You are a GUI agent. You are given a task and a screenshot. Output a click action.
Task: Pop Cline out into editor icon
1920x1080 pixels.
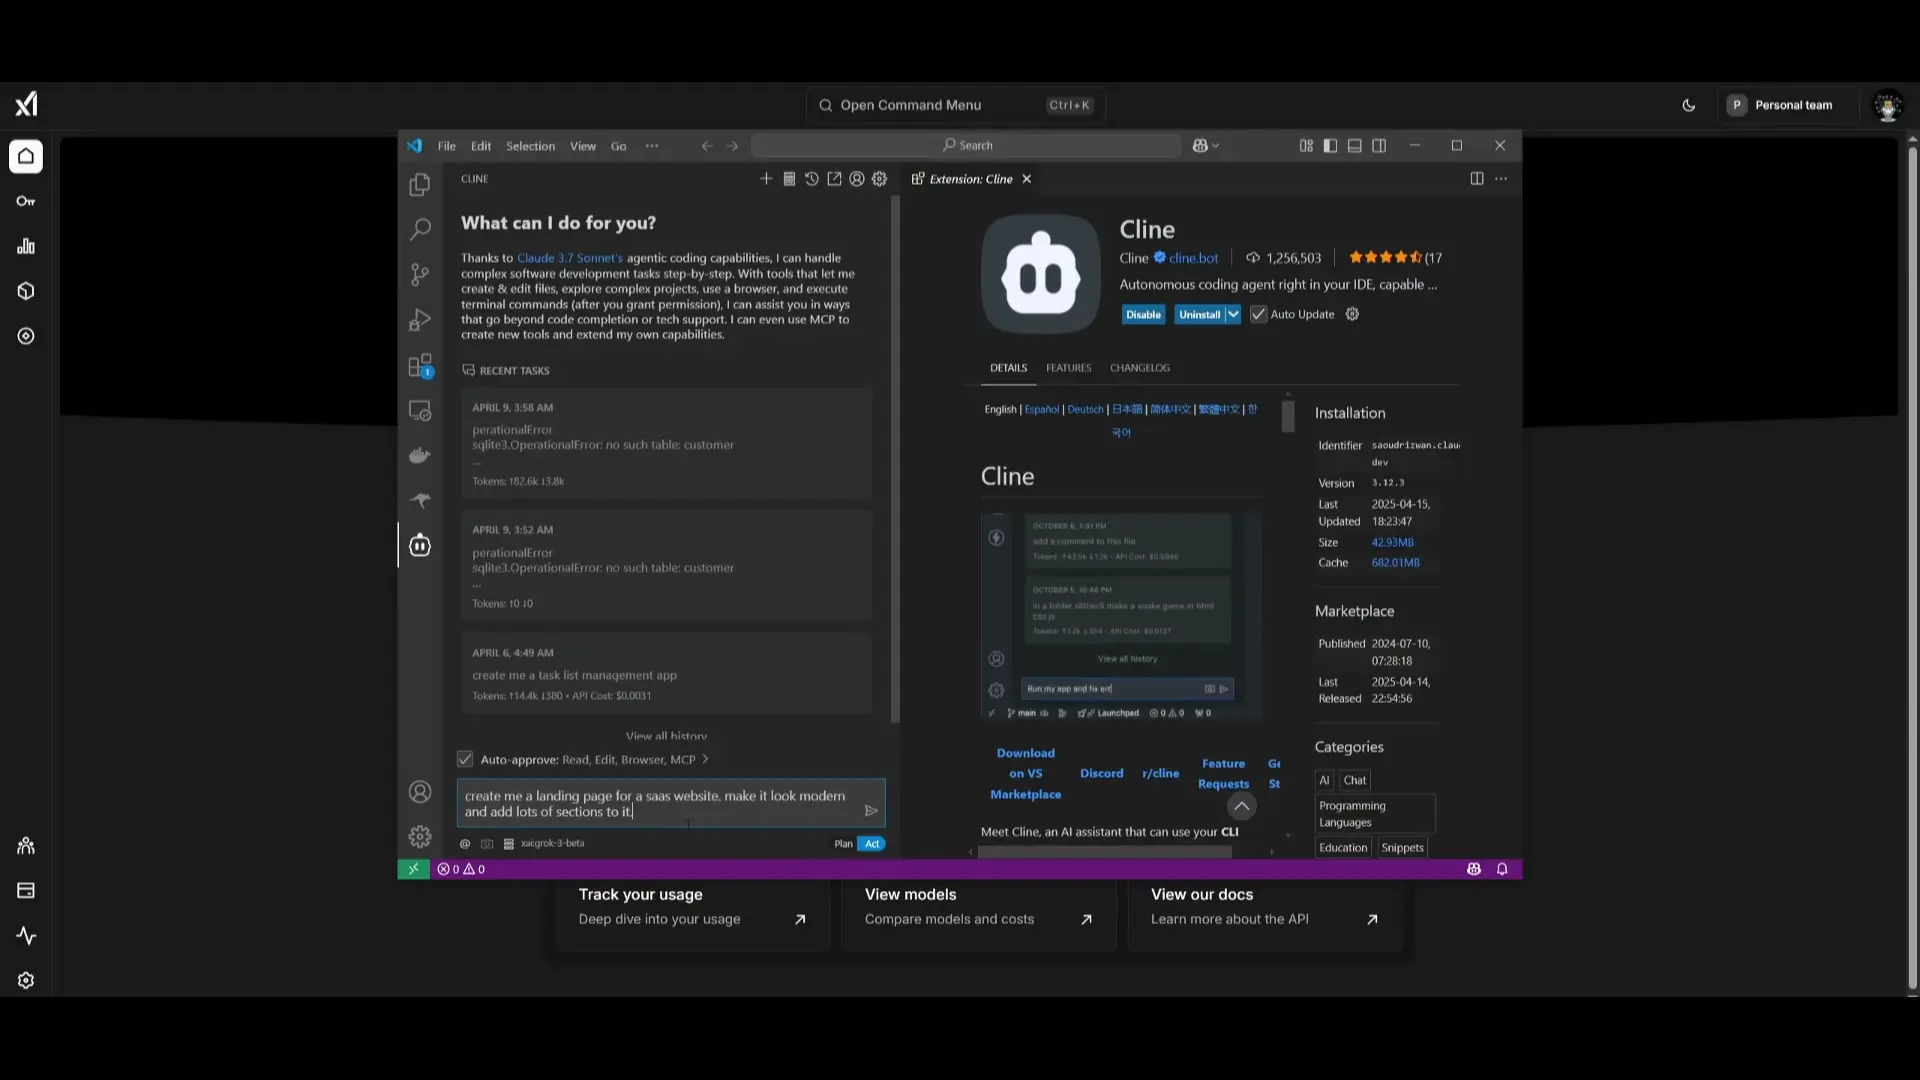pyautogui.click(x=834, y=179)
